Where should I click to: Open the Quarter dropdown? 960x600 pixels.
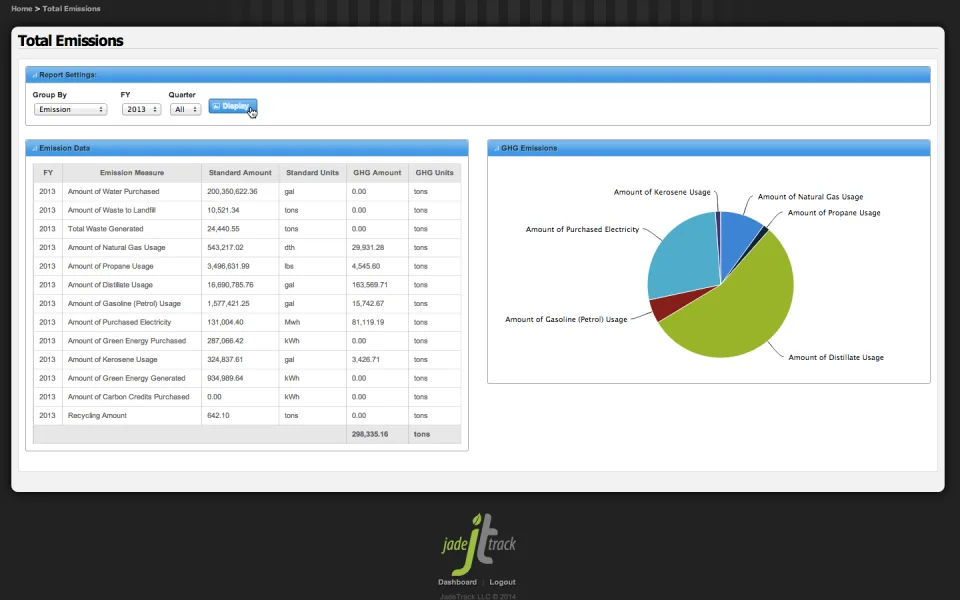coord(185,110)
